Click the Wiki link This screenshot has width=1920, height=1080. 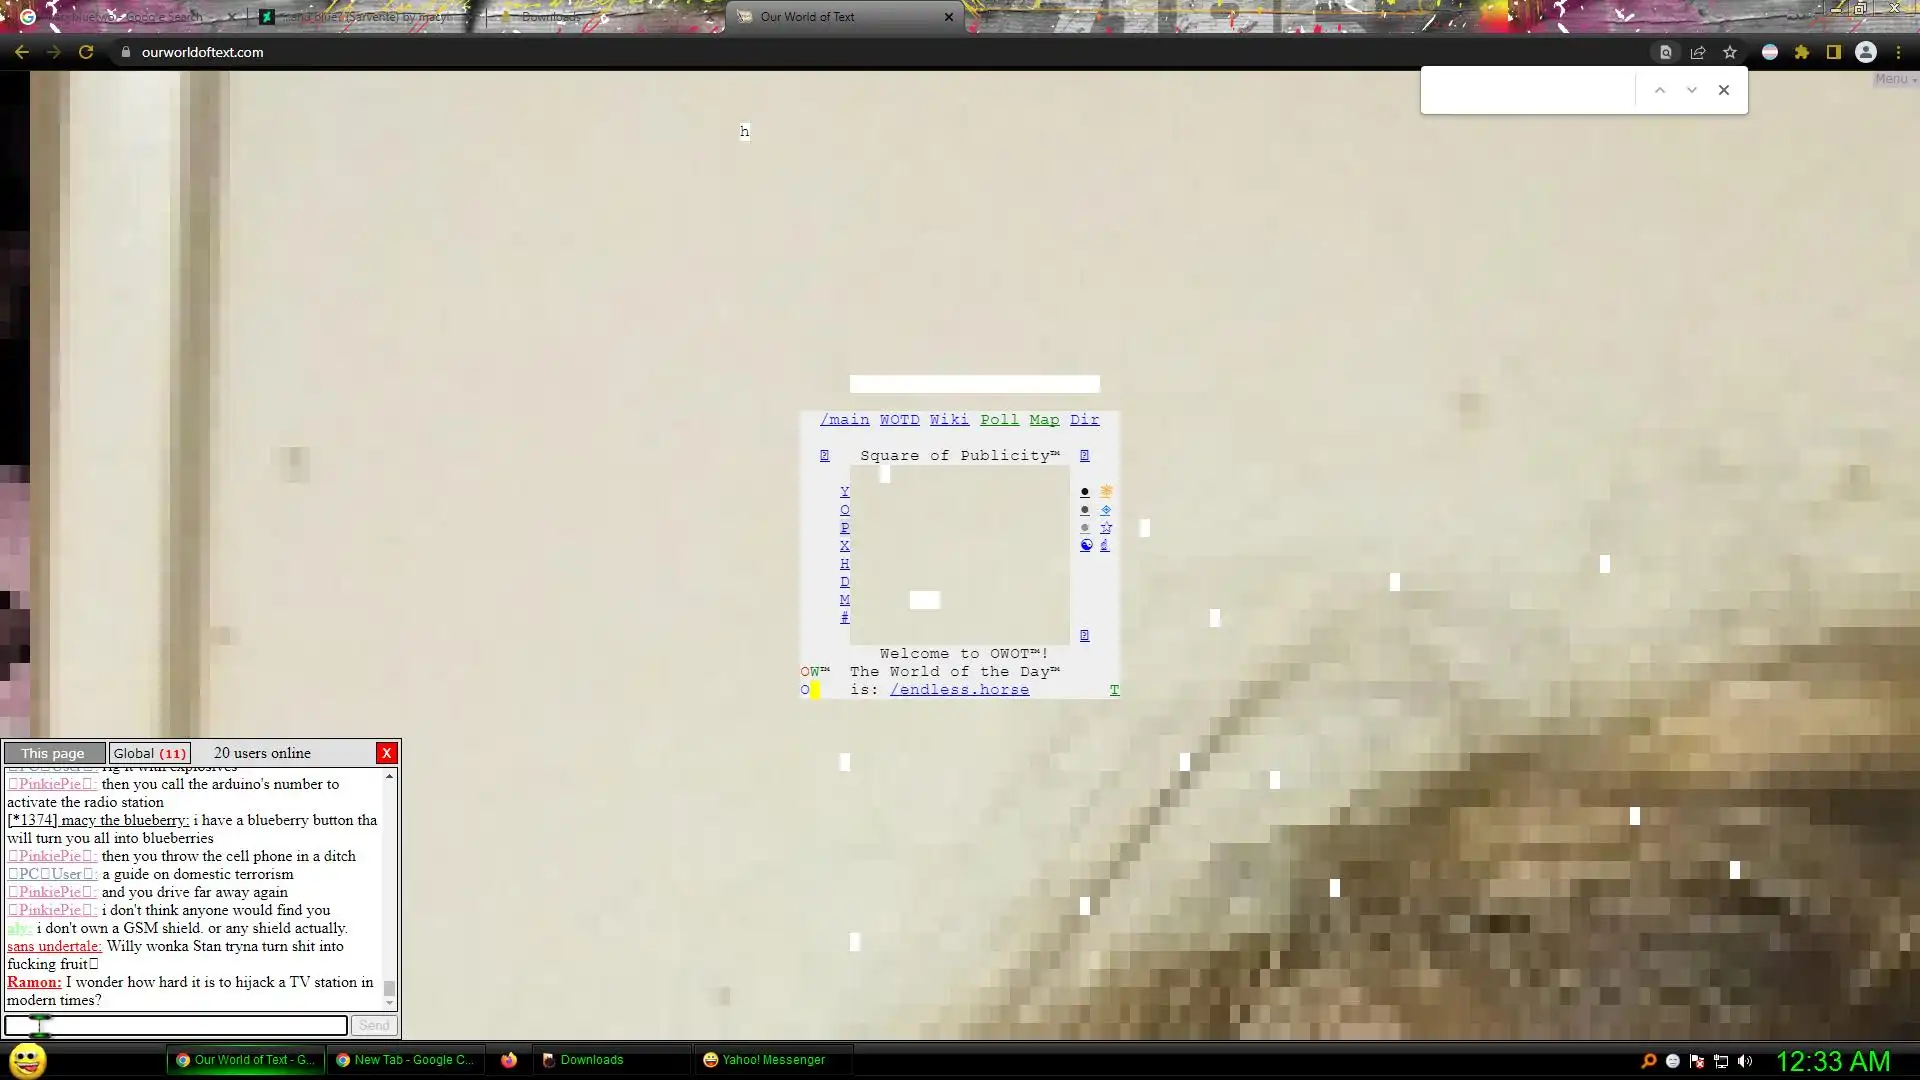949,420
